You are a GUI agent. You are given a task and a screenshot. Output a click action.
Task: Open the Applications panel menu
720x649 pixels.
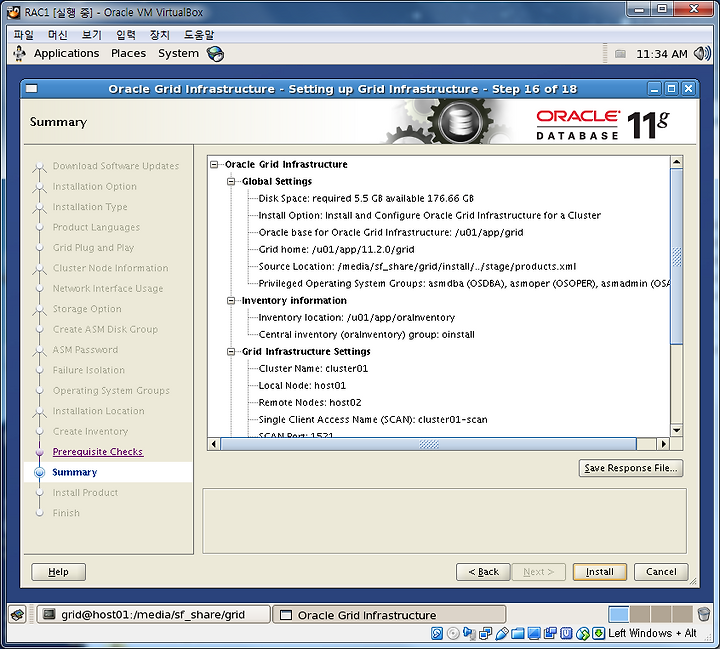coord(67,54)
